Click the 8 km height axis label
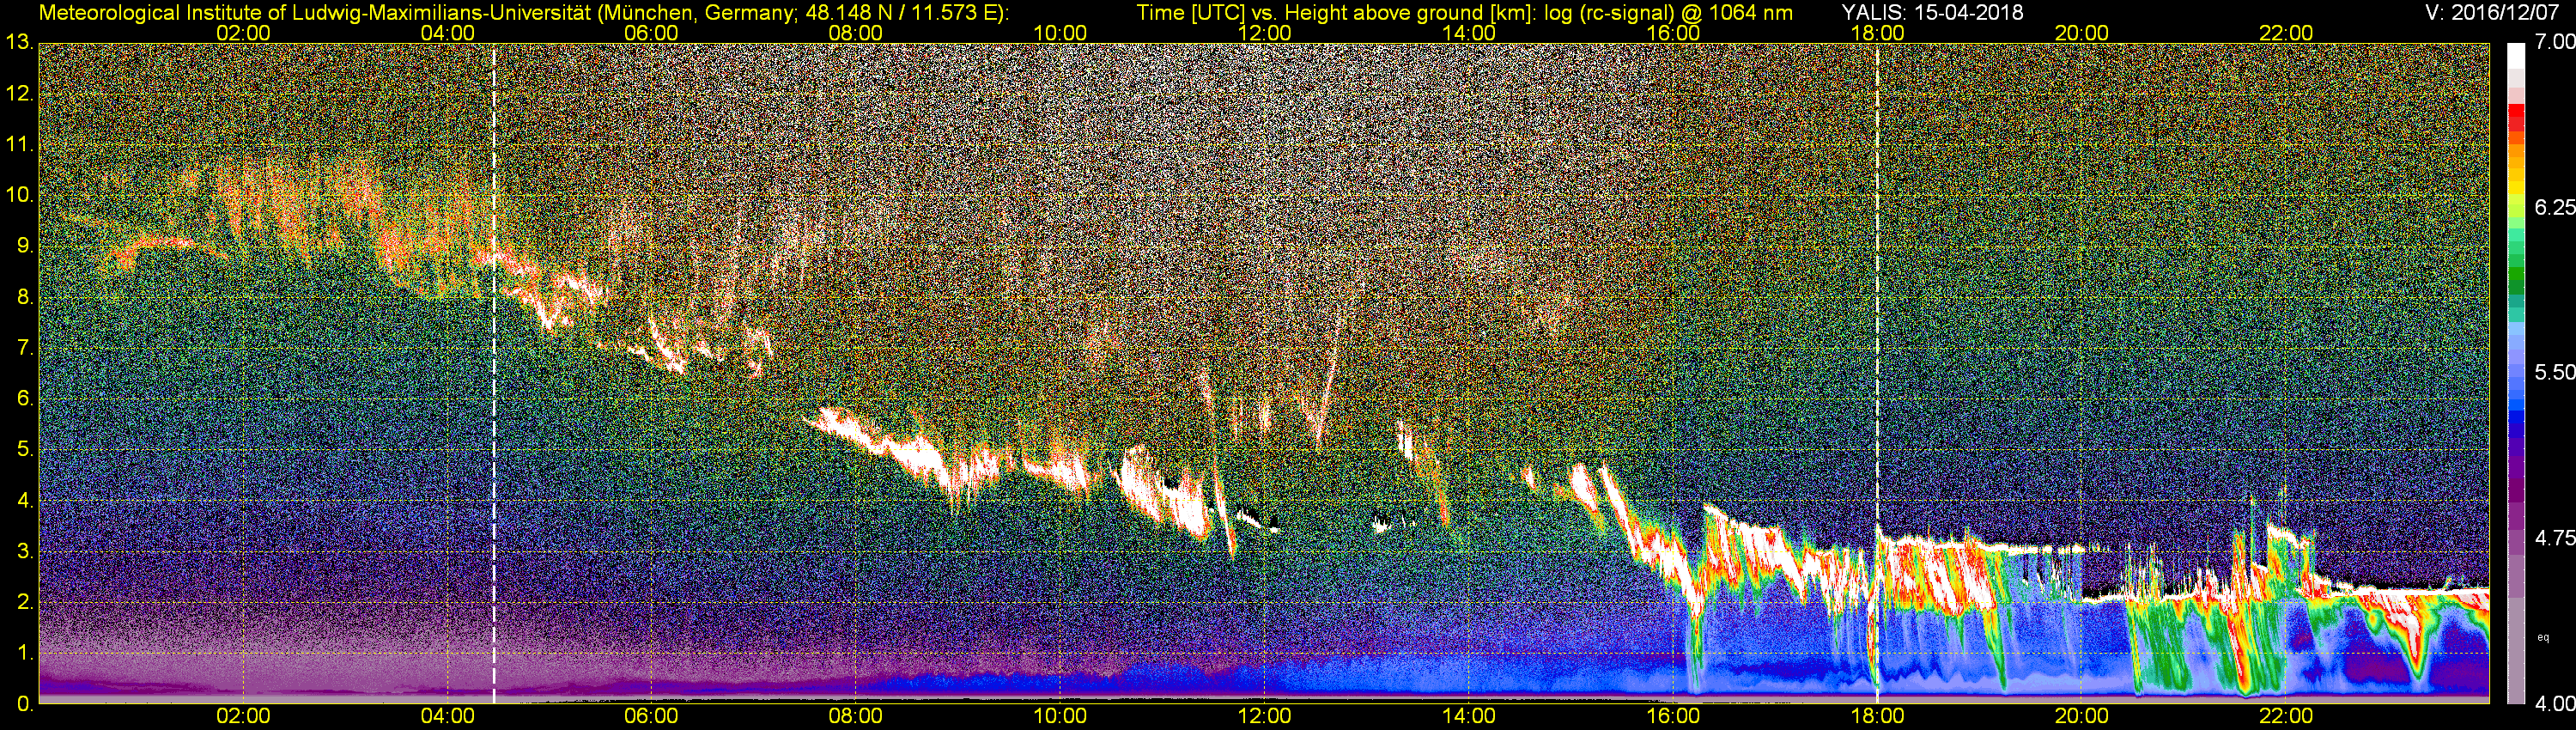The height and width of the screenshot is (730, 2576). coord(25,297)
